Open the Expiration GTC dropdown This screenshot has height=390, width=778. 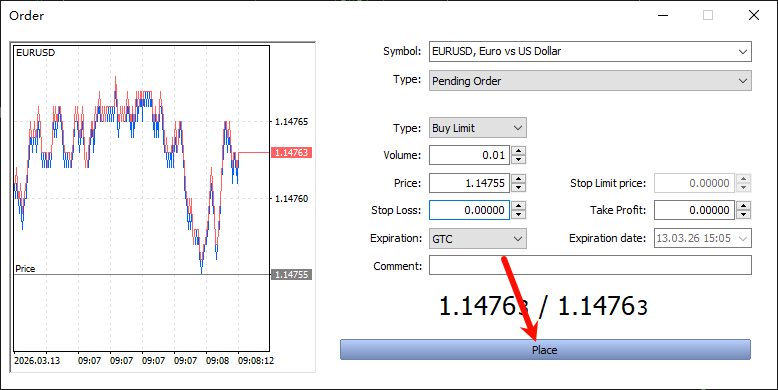tap(477, 239)
